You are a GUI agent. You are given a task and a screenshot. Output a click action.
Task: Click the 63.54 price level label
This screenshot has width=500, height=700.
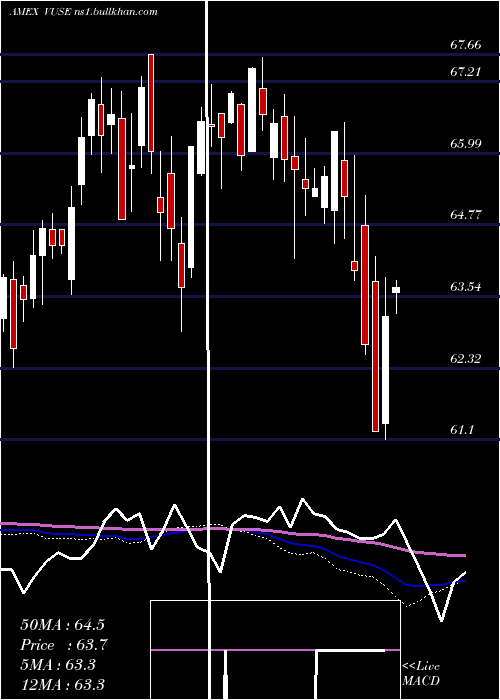466,287
